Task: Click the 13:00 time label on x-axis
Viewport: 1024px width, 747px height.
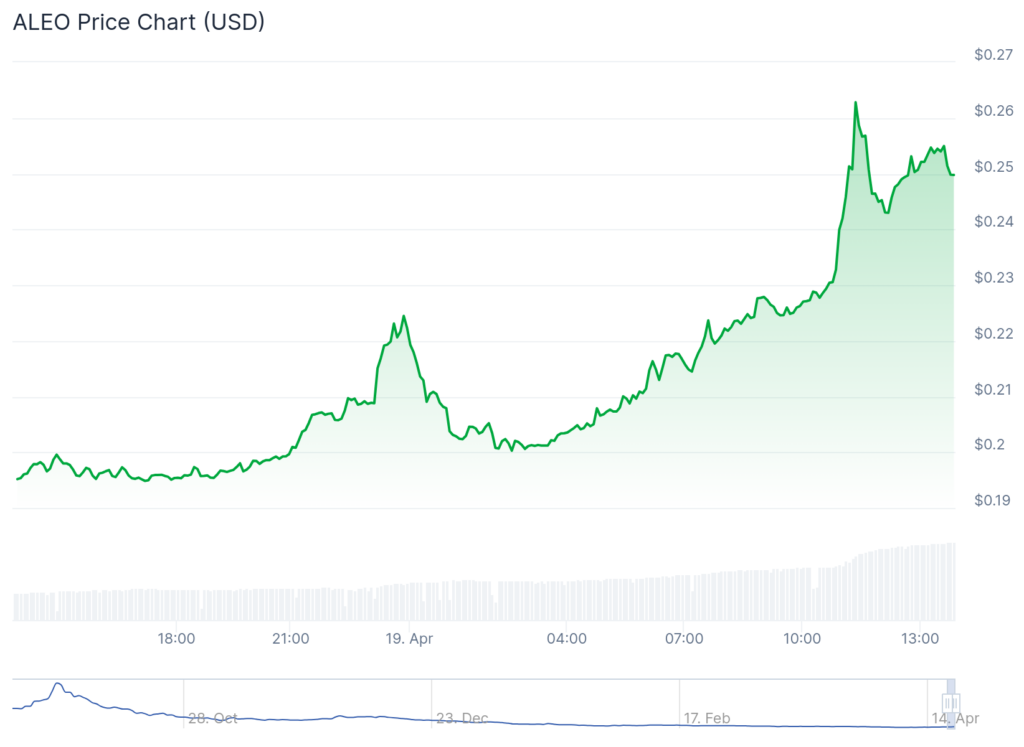Action: click(x=919, y=638)
